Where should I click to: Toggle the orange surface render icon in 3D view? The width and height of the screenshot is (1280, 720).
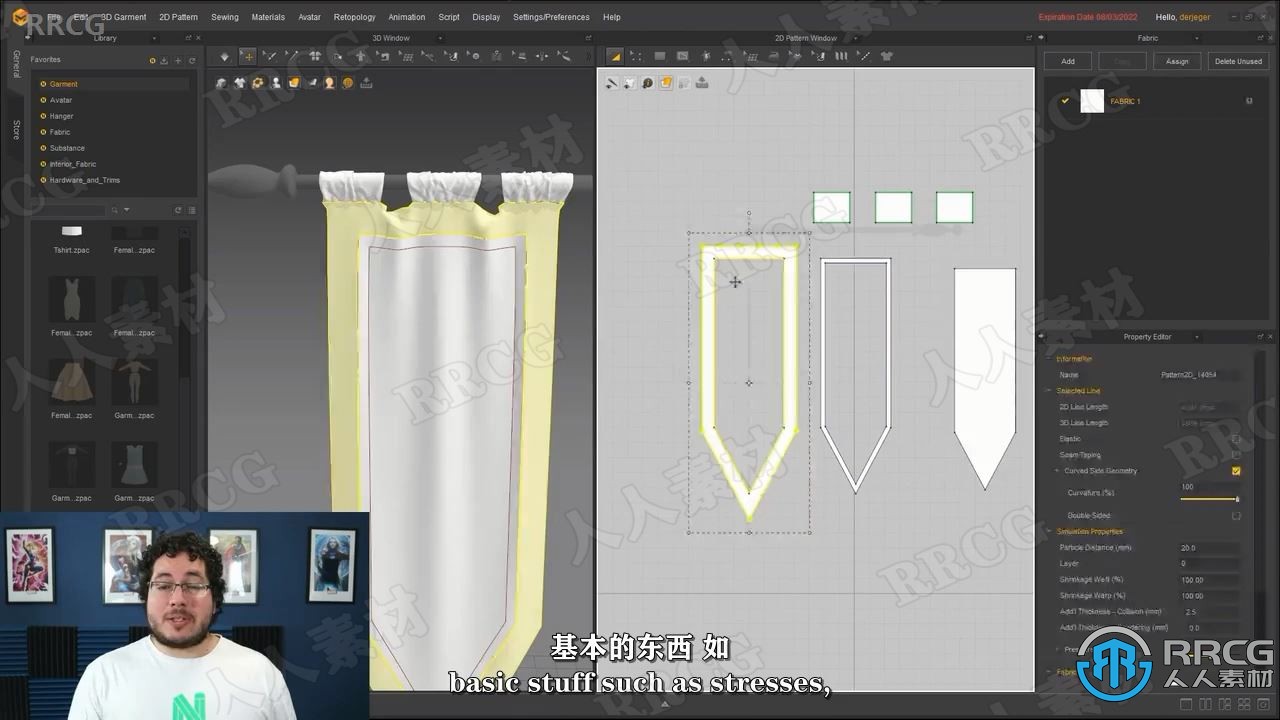coord(294,83)
